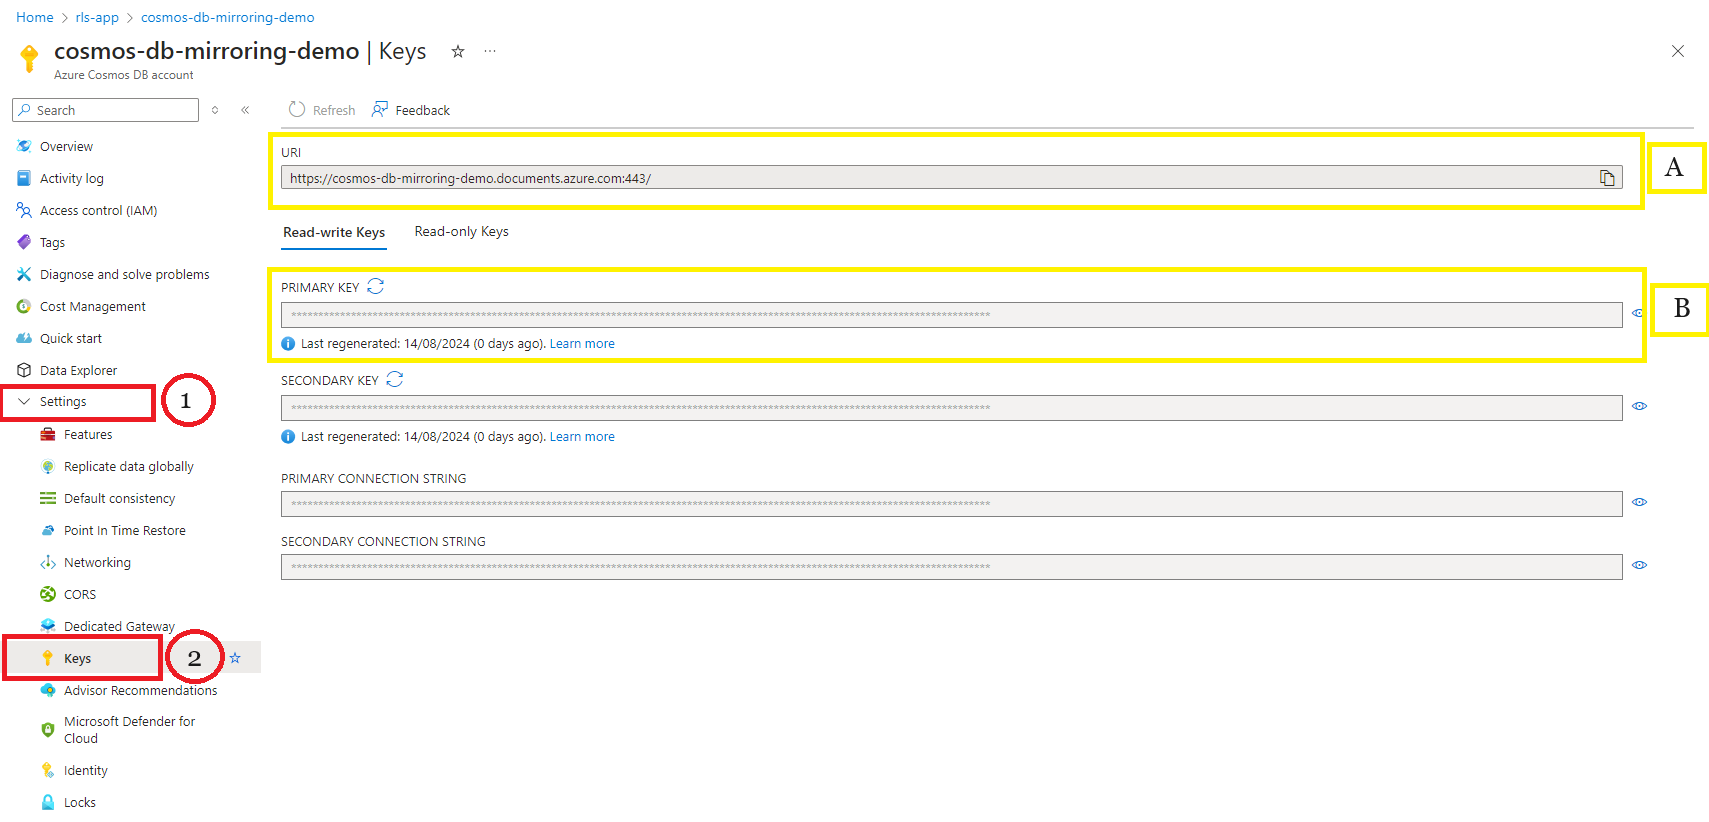1709x822 pixels.
Task: Click Learn more under primary key
Action: [x=582, y=344]
